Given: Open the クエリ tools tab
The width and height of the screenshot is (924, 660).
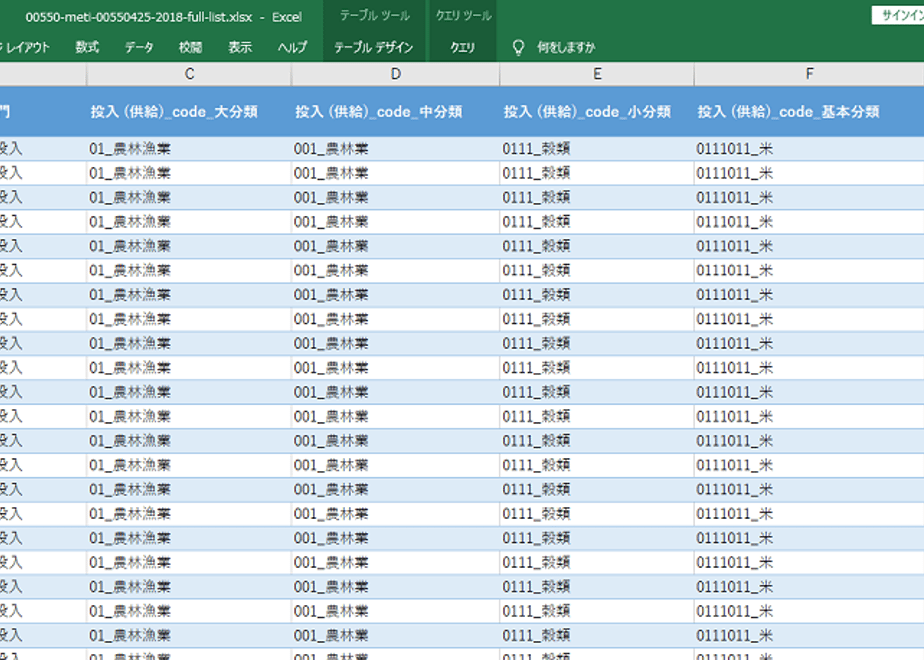Looking at the screenshot, I should 463,48.
